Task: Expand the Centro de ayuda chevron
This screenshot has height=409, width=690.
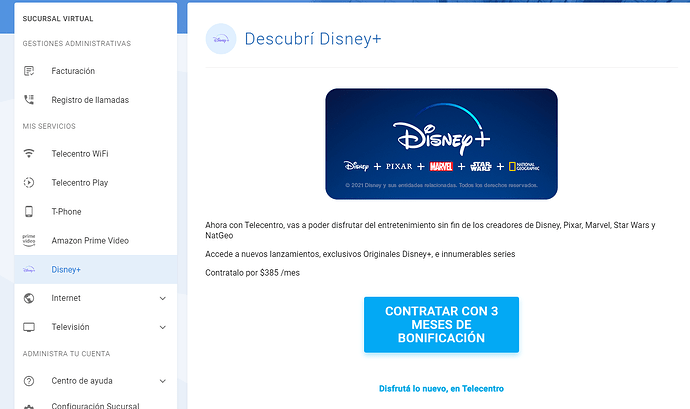Action: pyautogui.click(x=163, y=381)
